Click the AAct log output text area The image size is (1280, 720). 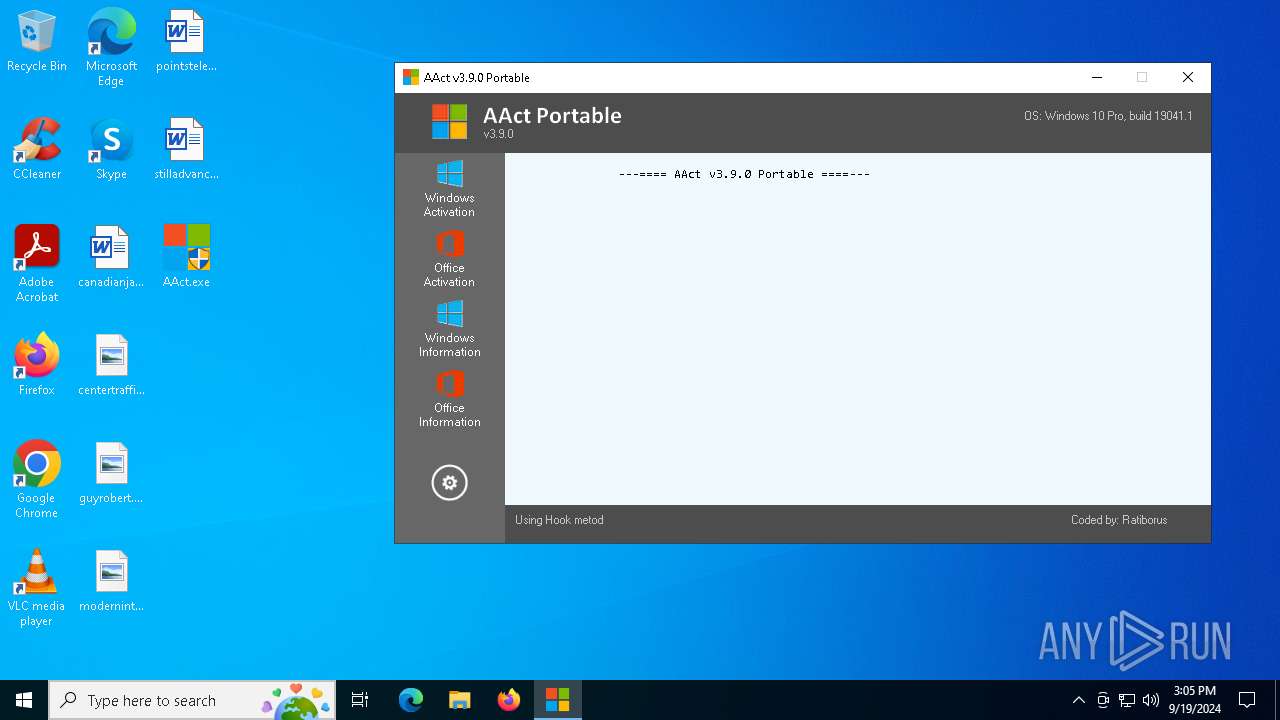[x=857, y=329]
